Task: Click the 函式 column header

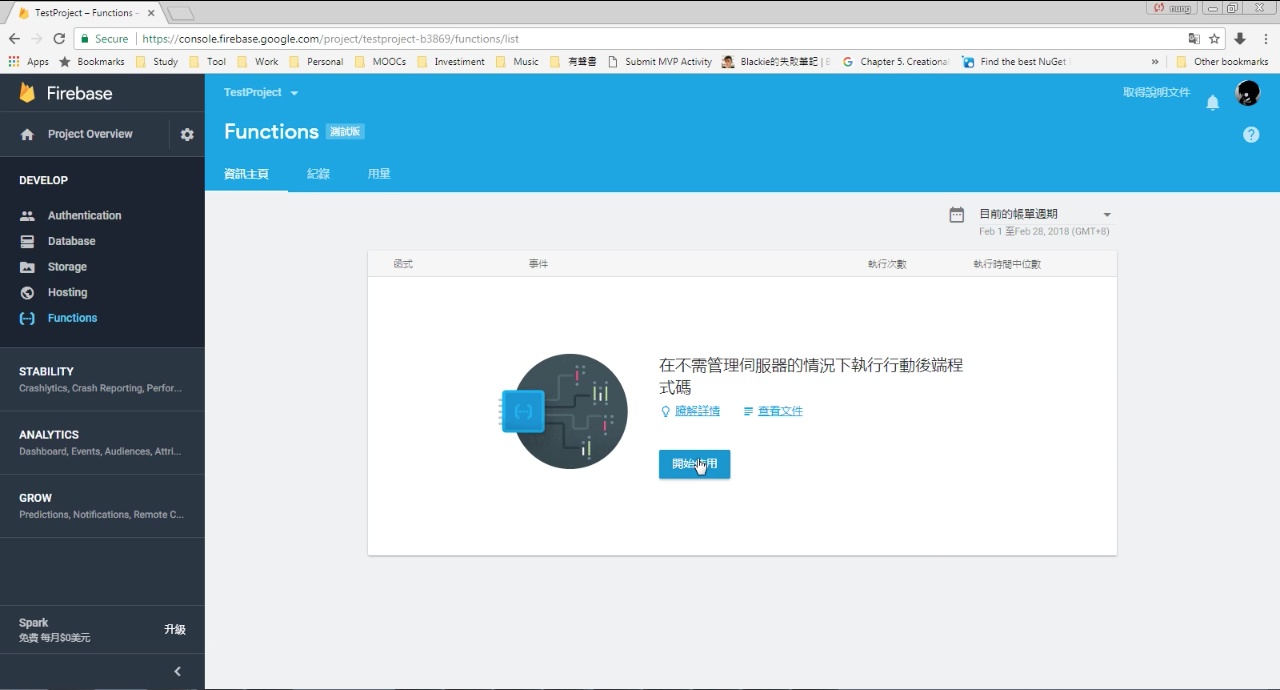Action: 403,264
